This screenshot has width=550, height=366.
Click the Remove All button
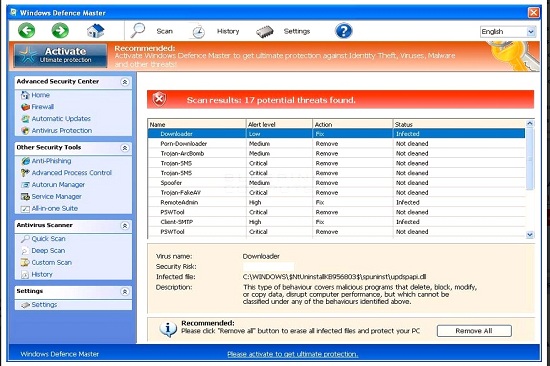click(474, 331)
